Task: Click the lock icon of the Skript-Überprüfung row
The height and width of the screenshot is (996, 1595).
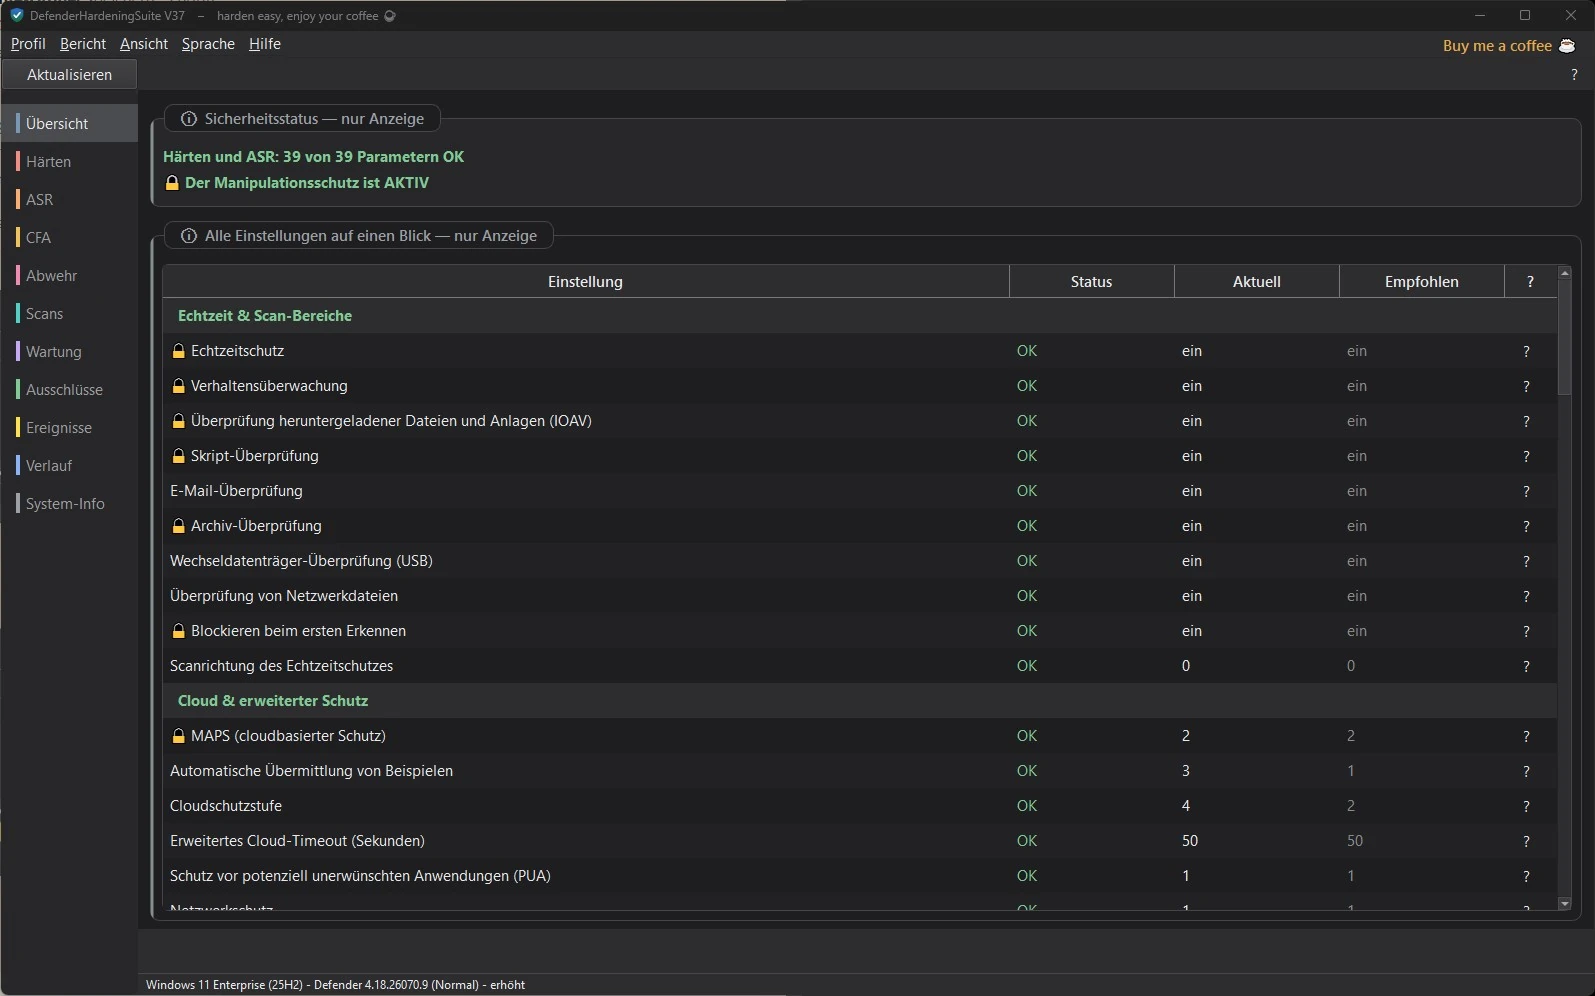Action: pos(179,456)
